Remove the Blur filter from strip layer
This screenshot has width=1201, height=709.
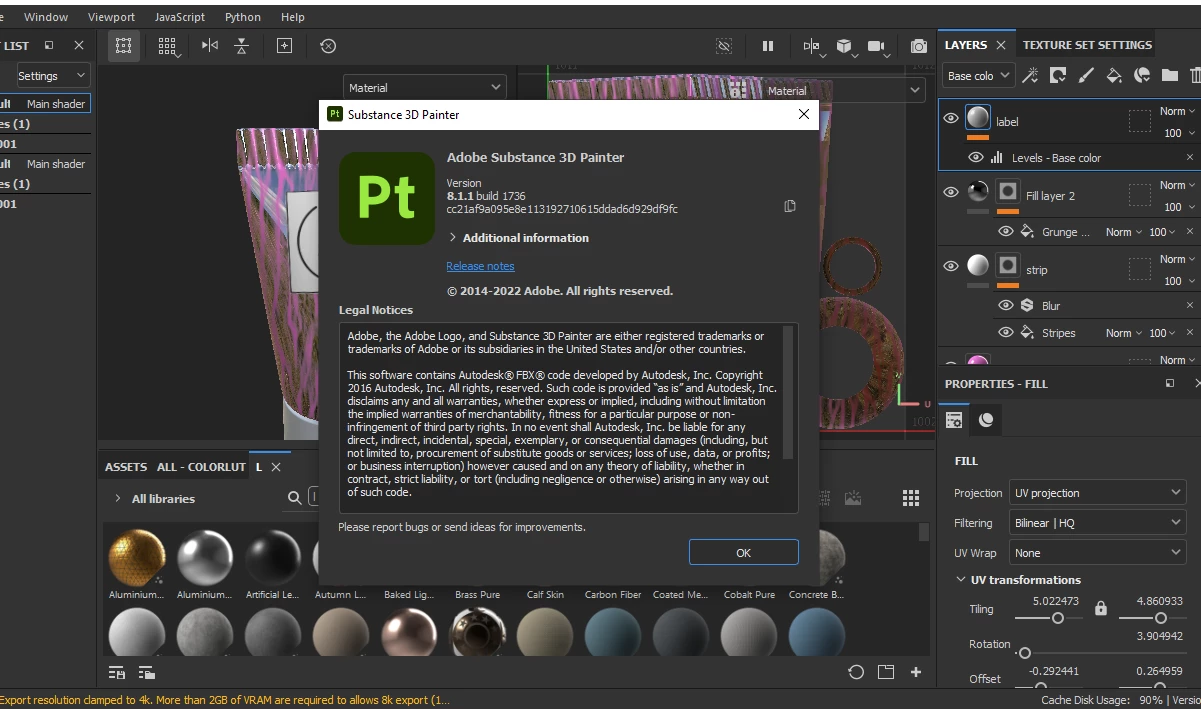1190,305
